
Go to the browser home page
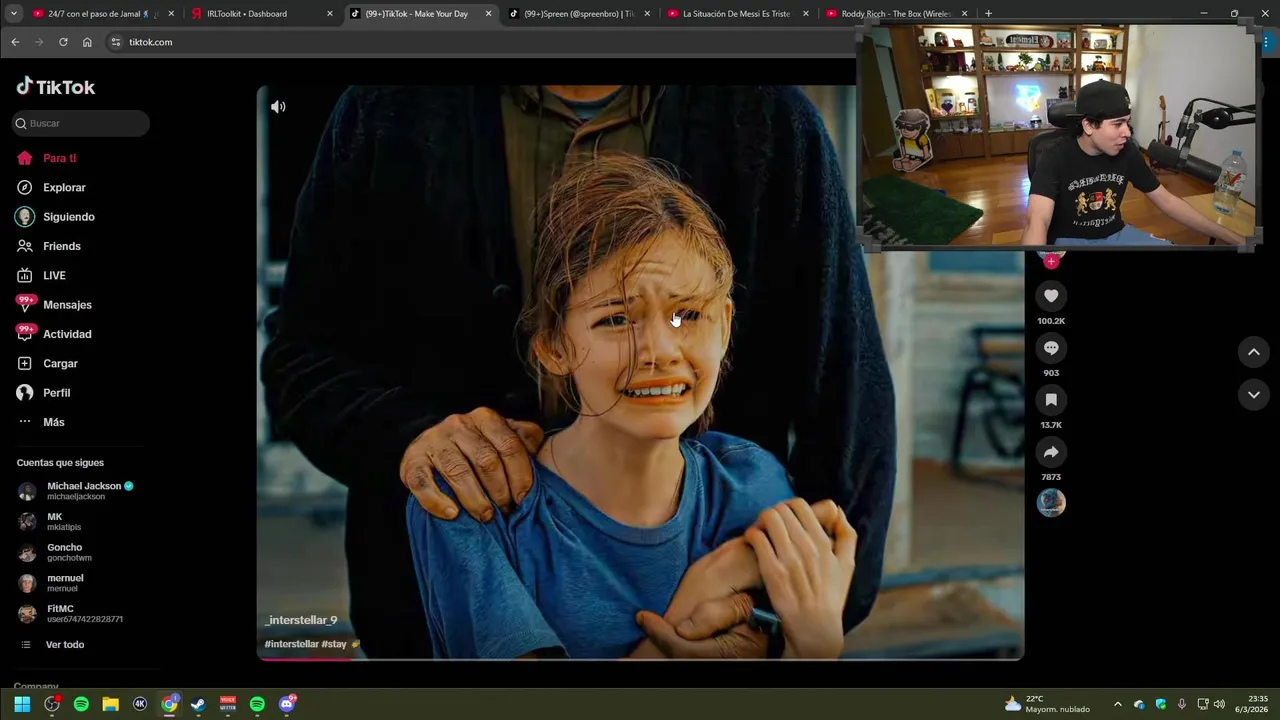[x=87, y=42]
